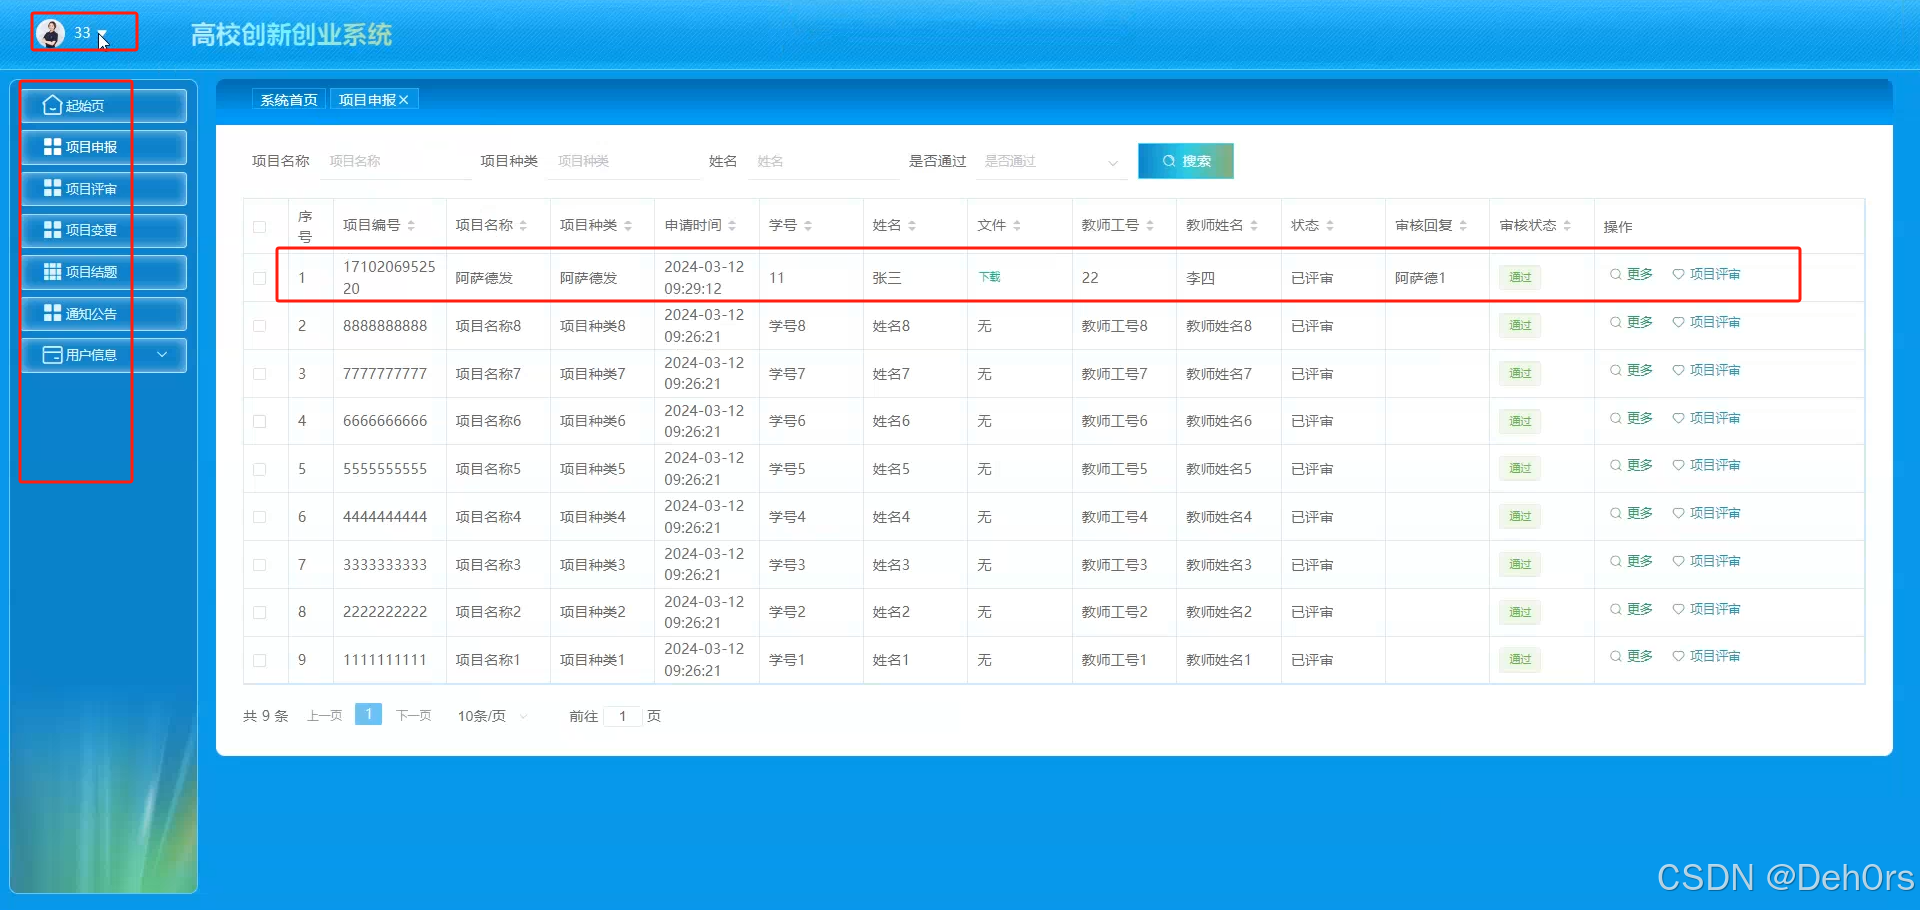Screen dimensions: 1920x910
Task: Select 项目评审 in the sidebar
Action: [103, 189]
